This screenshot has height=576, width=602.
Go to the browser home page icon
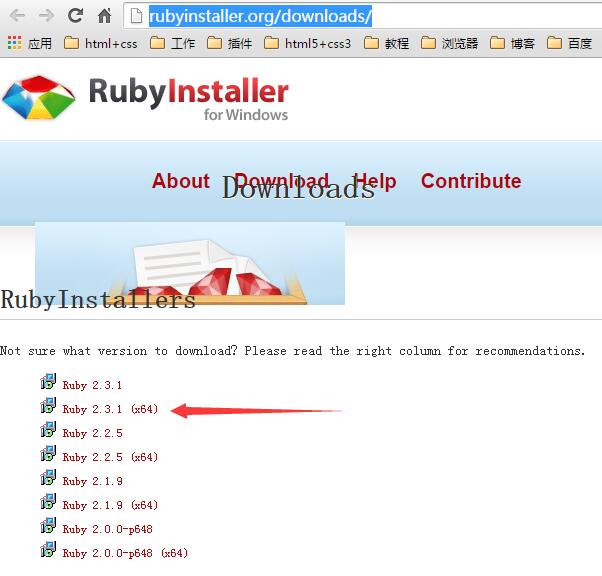coord(104,16)
